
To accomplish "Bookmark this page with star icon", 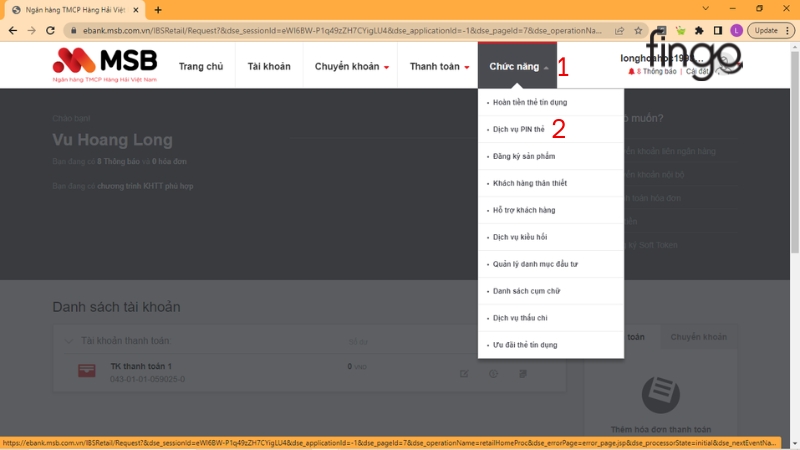I will click(638, 31).
